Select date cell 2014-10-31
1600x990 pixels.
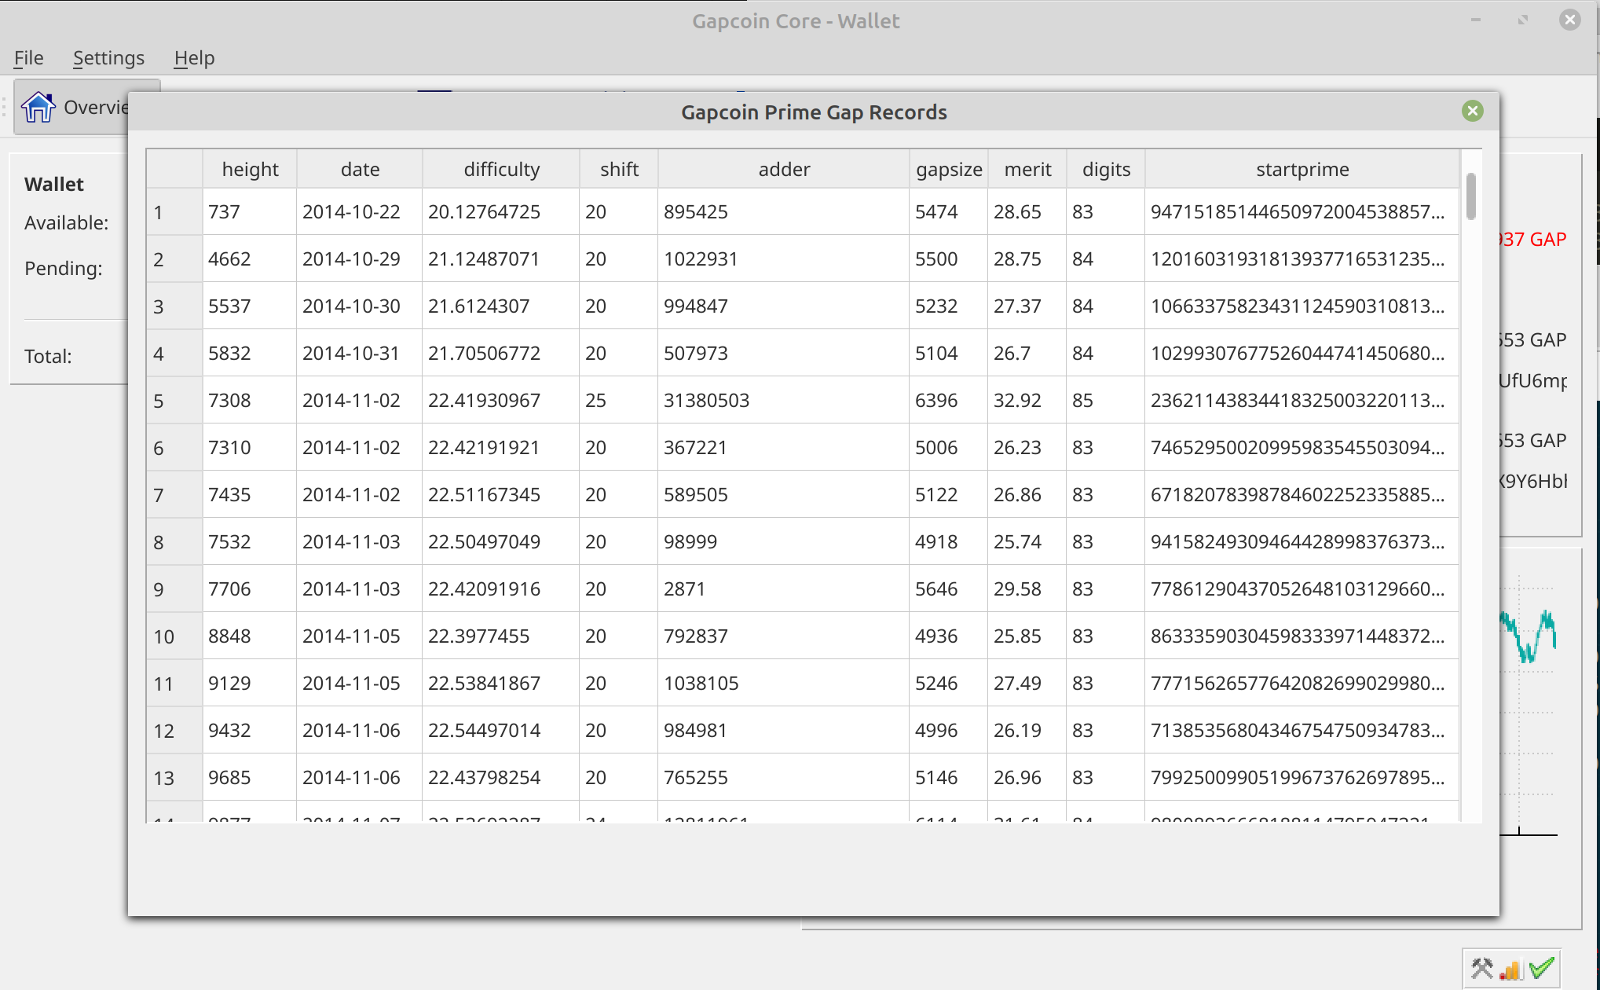[x=360, y=353]
